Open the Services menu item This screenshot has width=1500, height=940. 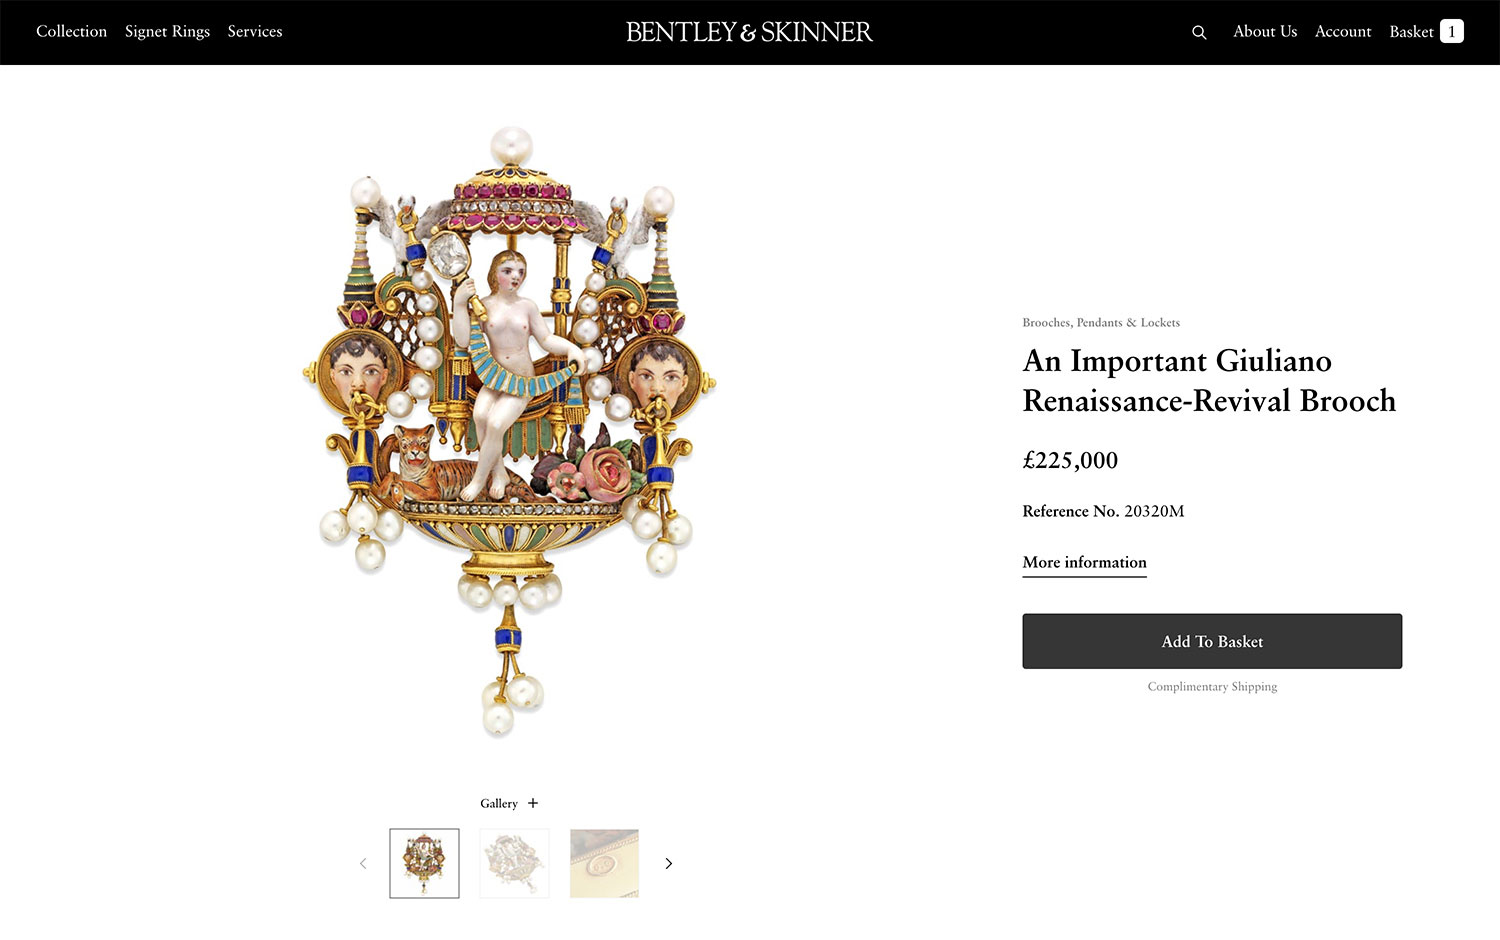pos(255,32)
